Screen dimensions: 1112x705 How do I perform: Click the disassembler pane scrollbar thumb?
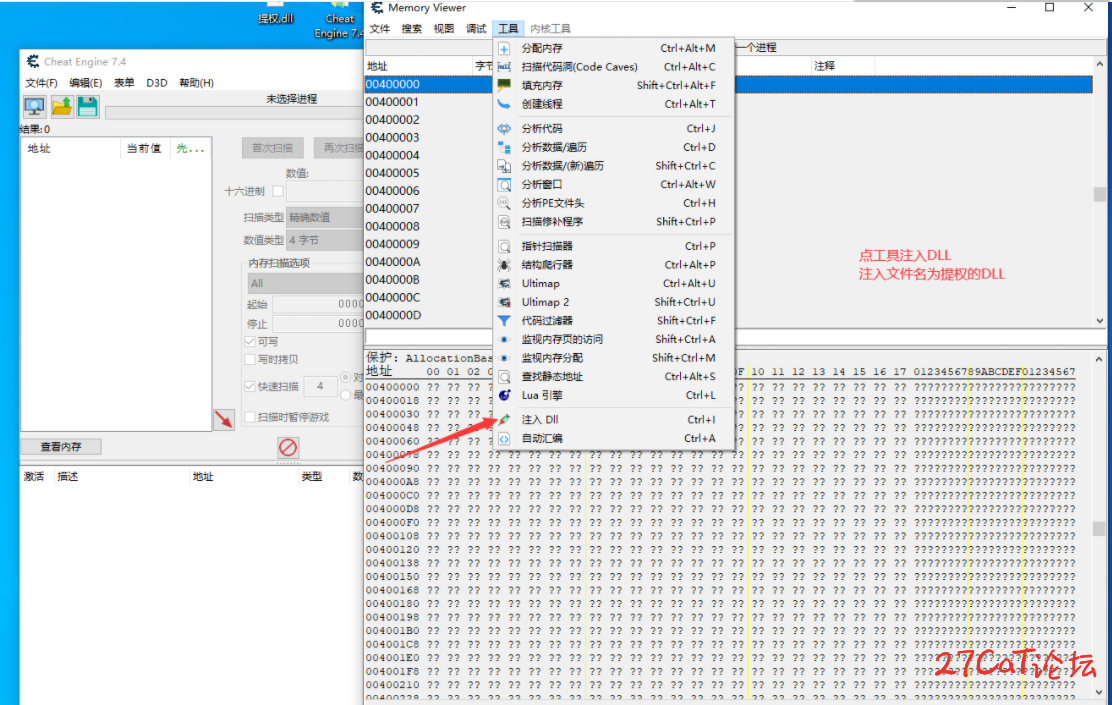(x=1099, y=194)
